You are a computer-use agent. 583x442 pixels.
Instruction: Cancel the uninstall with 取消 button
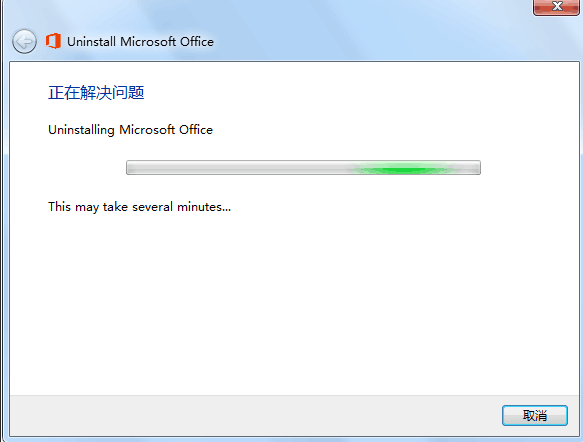click(x=535, y=415)
